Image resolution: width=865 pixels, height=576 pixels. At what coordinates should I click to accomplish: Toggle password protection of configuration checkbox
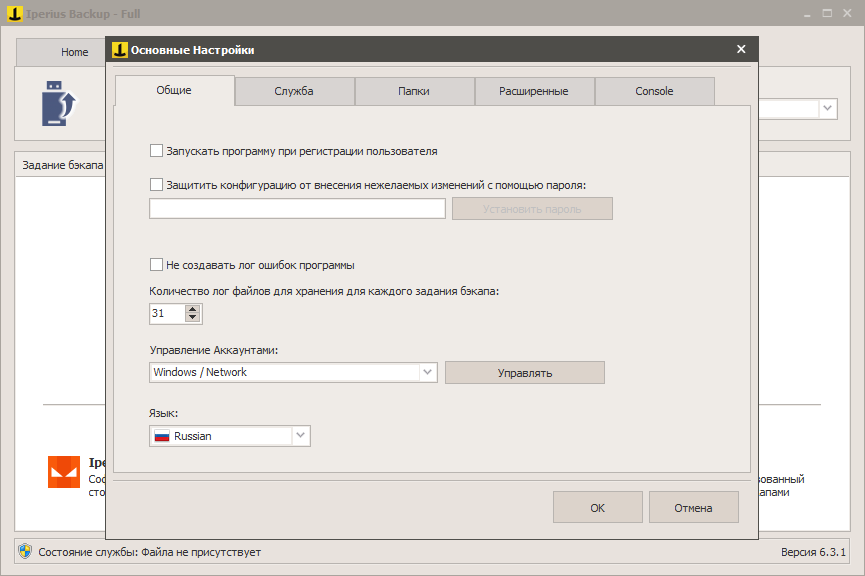(156, 184)
